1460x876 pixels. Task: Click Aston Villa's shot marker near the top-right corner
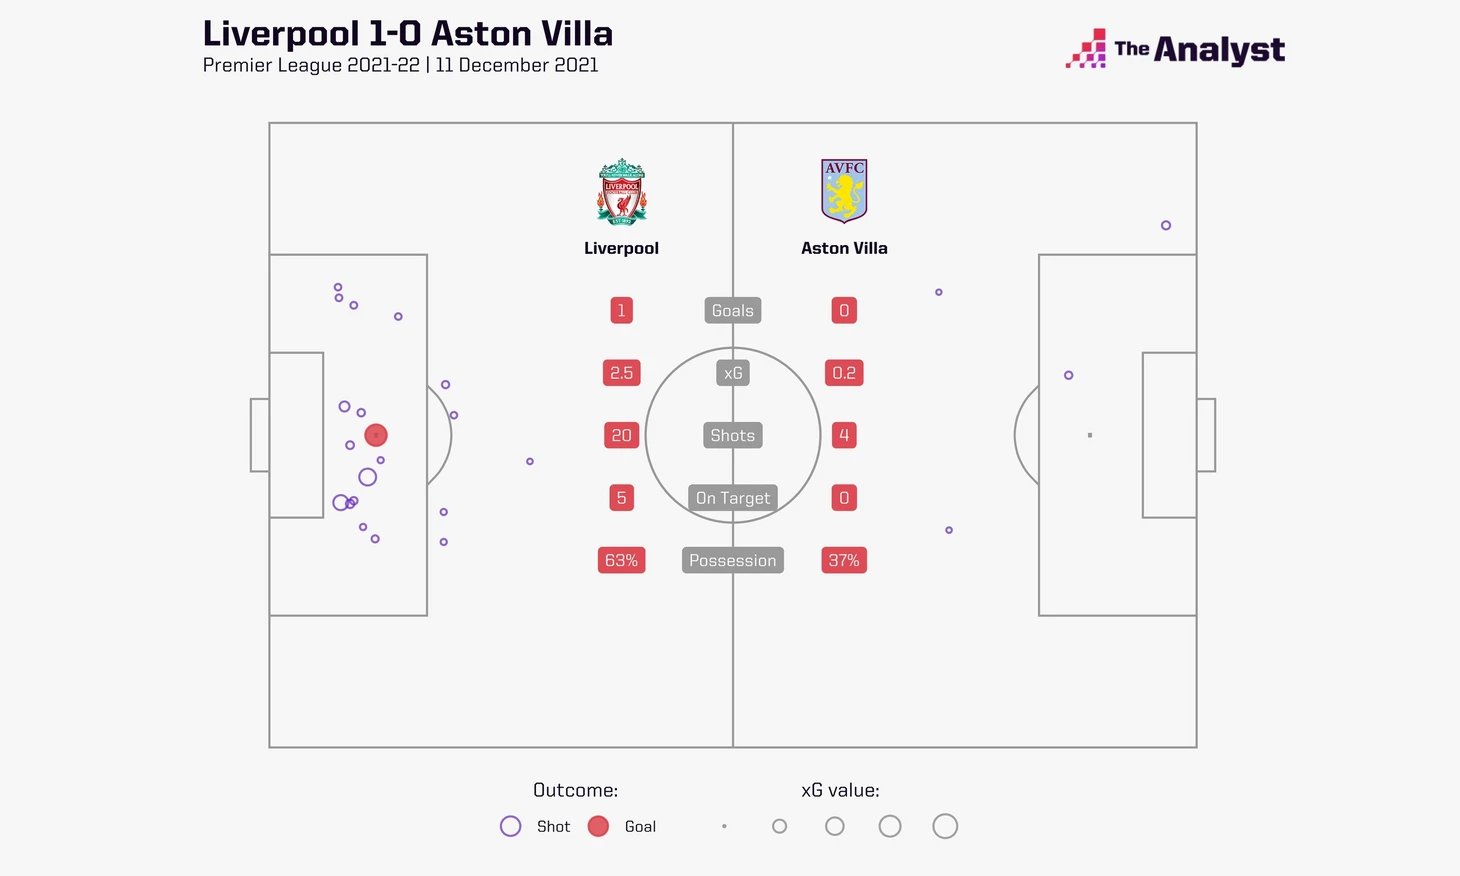click(x=1166, y=225)
